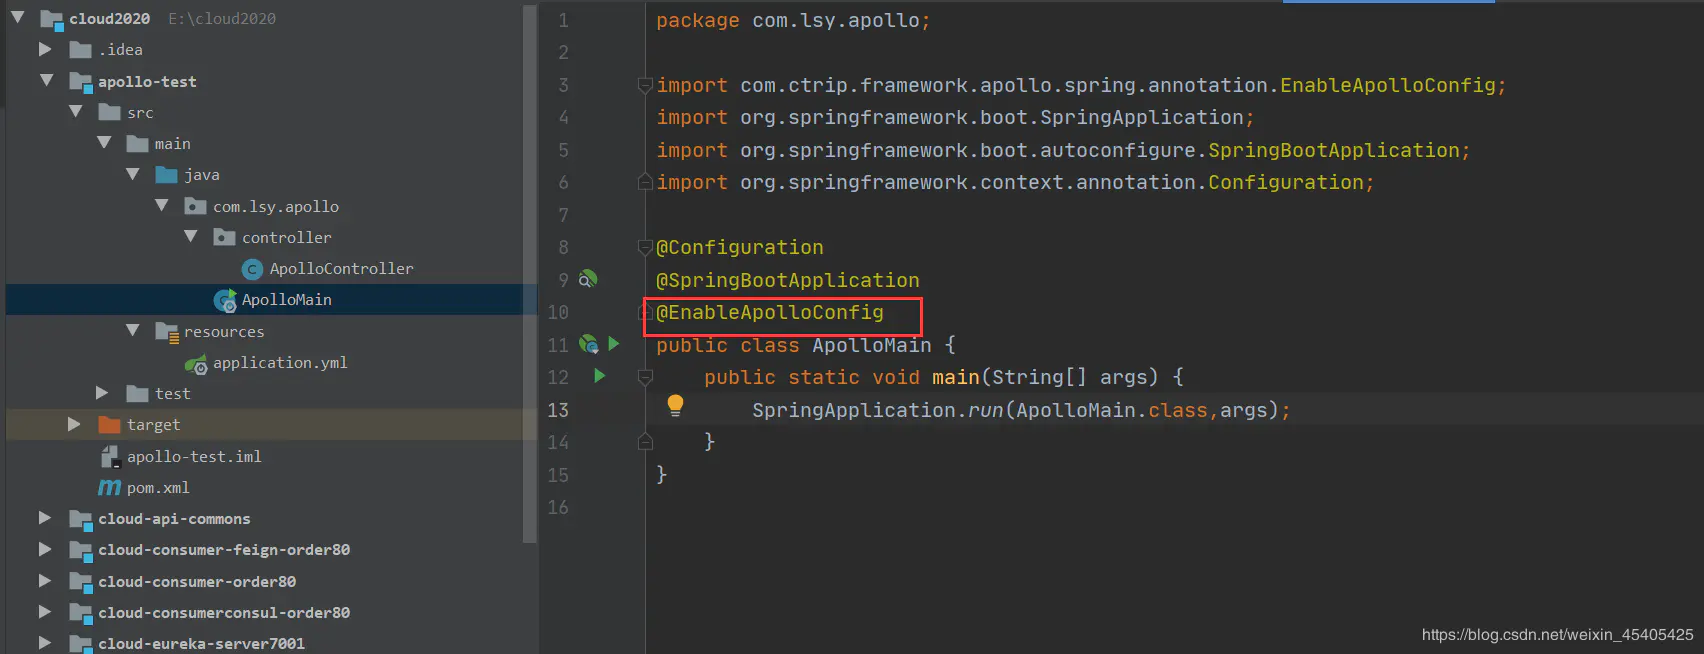Image resolution: width=1704 pixels, height=654 pixels.
Task: Select cloud-consumer-feign-order80 module
Action: tap(224, 550)
